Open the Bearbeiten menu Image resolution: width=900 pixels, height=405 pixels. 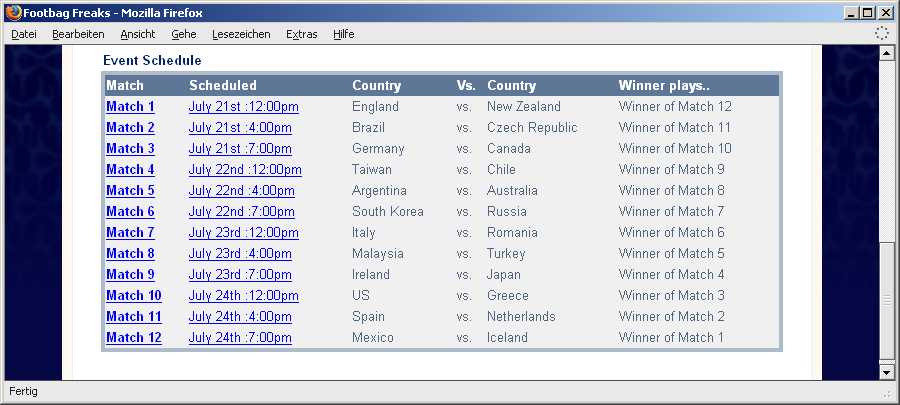[x=78, y=34]
